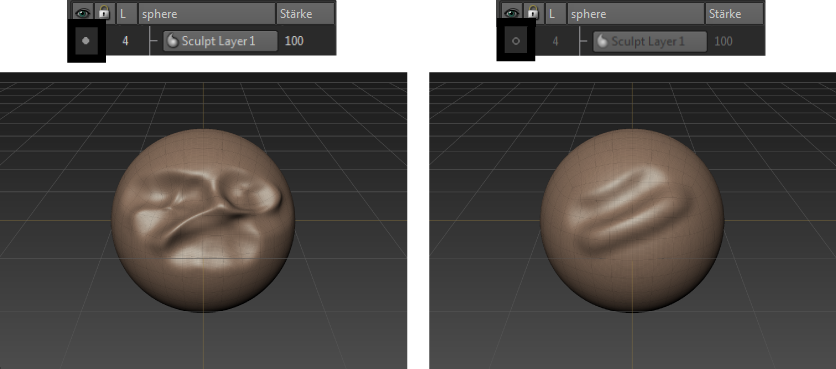Hide the left Sculpt Layer 1 via filled dot
836x369 pixels.
(x=86, y=41)
